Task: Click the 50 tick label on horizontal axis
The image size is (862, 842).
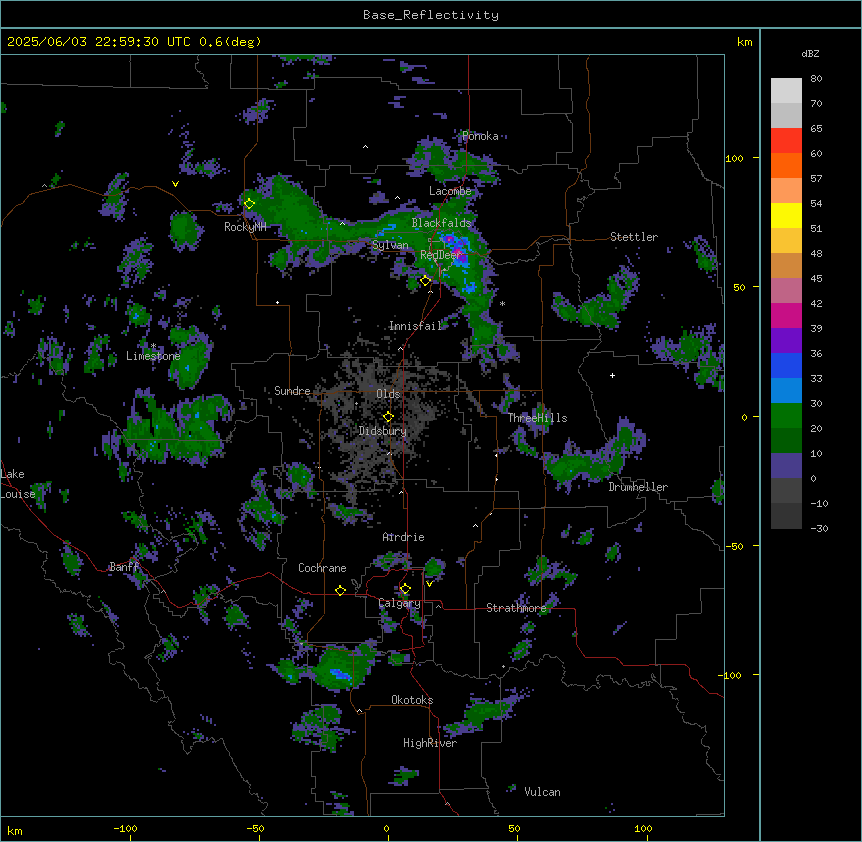Action: [x=514, y=828]
